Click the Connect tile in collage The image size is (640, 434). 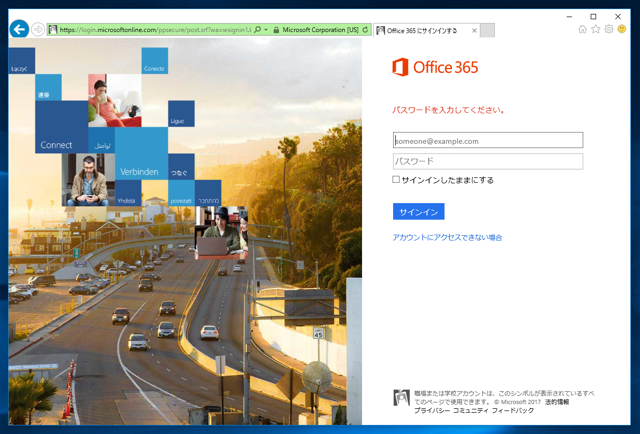(x=62, y=127)
